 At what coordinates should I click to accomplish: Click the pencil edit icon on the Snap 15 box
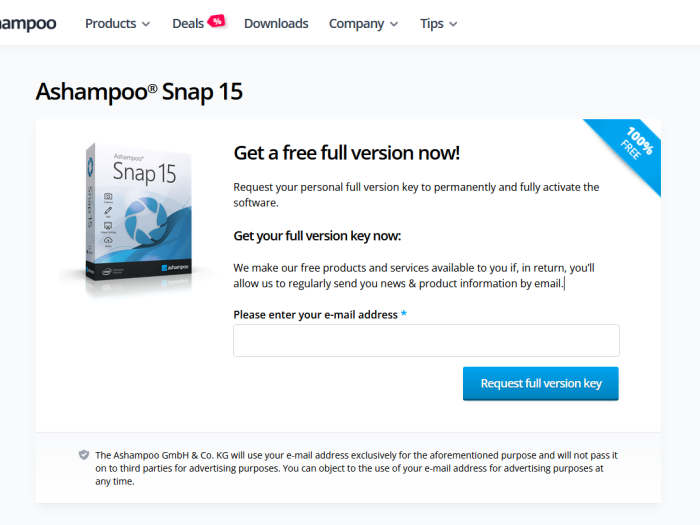pyautogui.click(x=108, y=211)
